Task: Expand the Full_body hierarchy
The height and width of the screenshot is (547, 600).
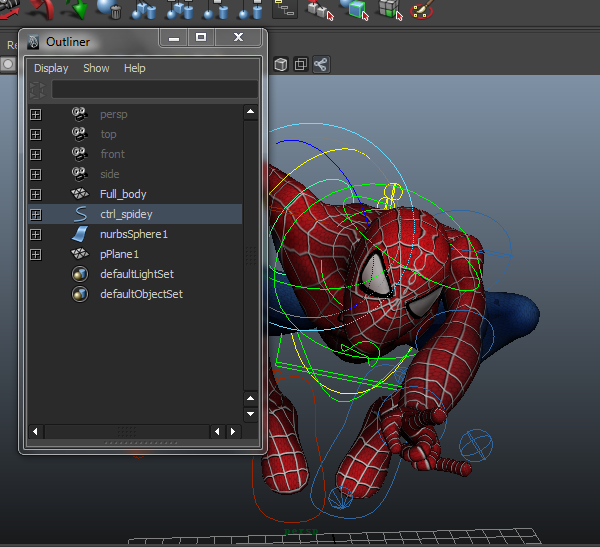Action: (36, 194)
